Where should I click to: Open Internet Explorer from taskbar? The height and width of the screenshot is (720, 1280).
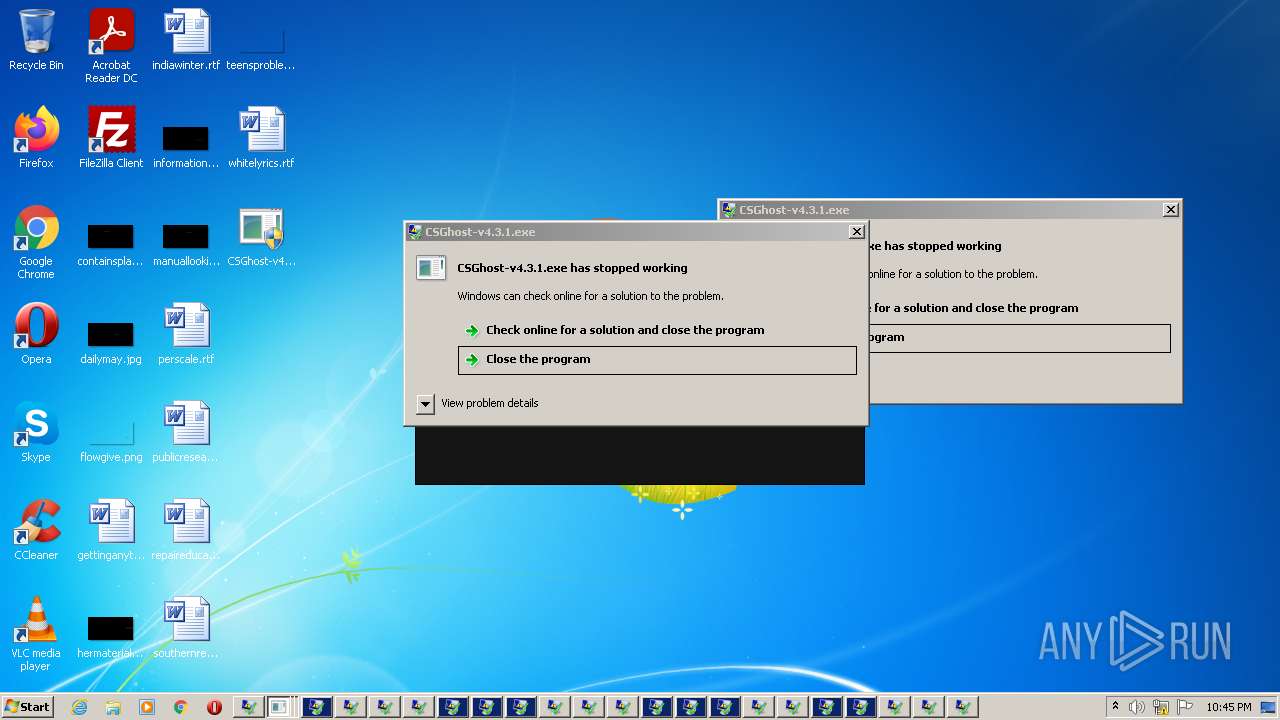click(x=79, y=707)
